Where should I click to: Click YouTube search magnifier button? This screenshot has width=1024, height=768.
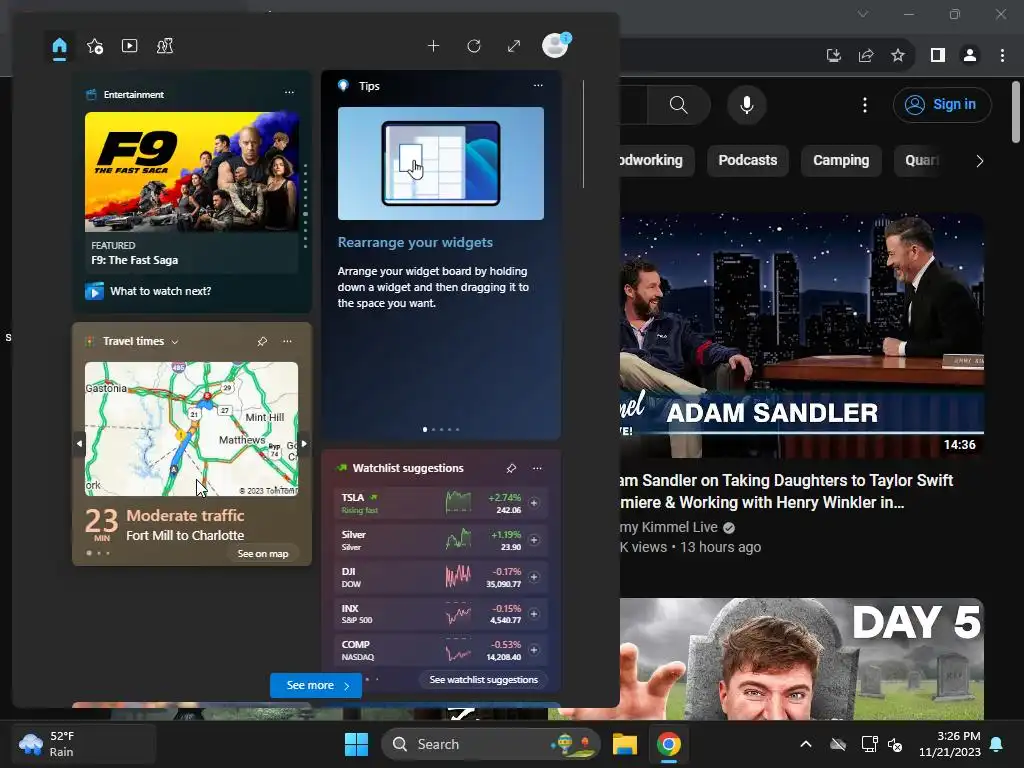coord(679,104)
